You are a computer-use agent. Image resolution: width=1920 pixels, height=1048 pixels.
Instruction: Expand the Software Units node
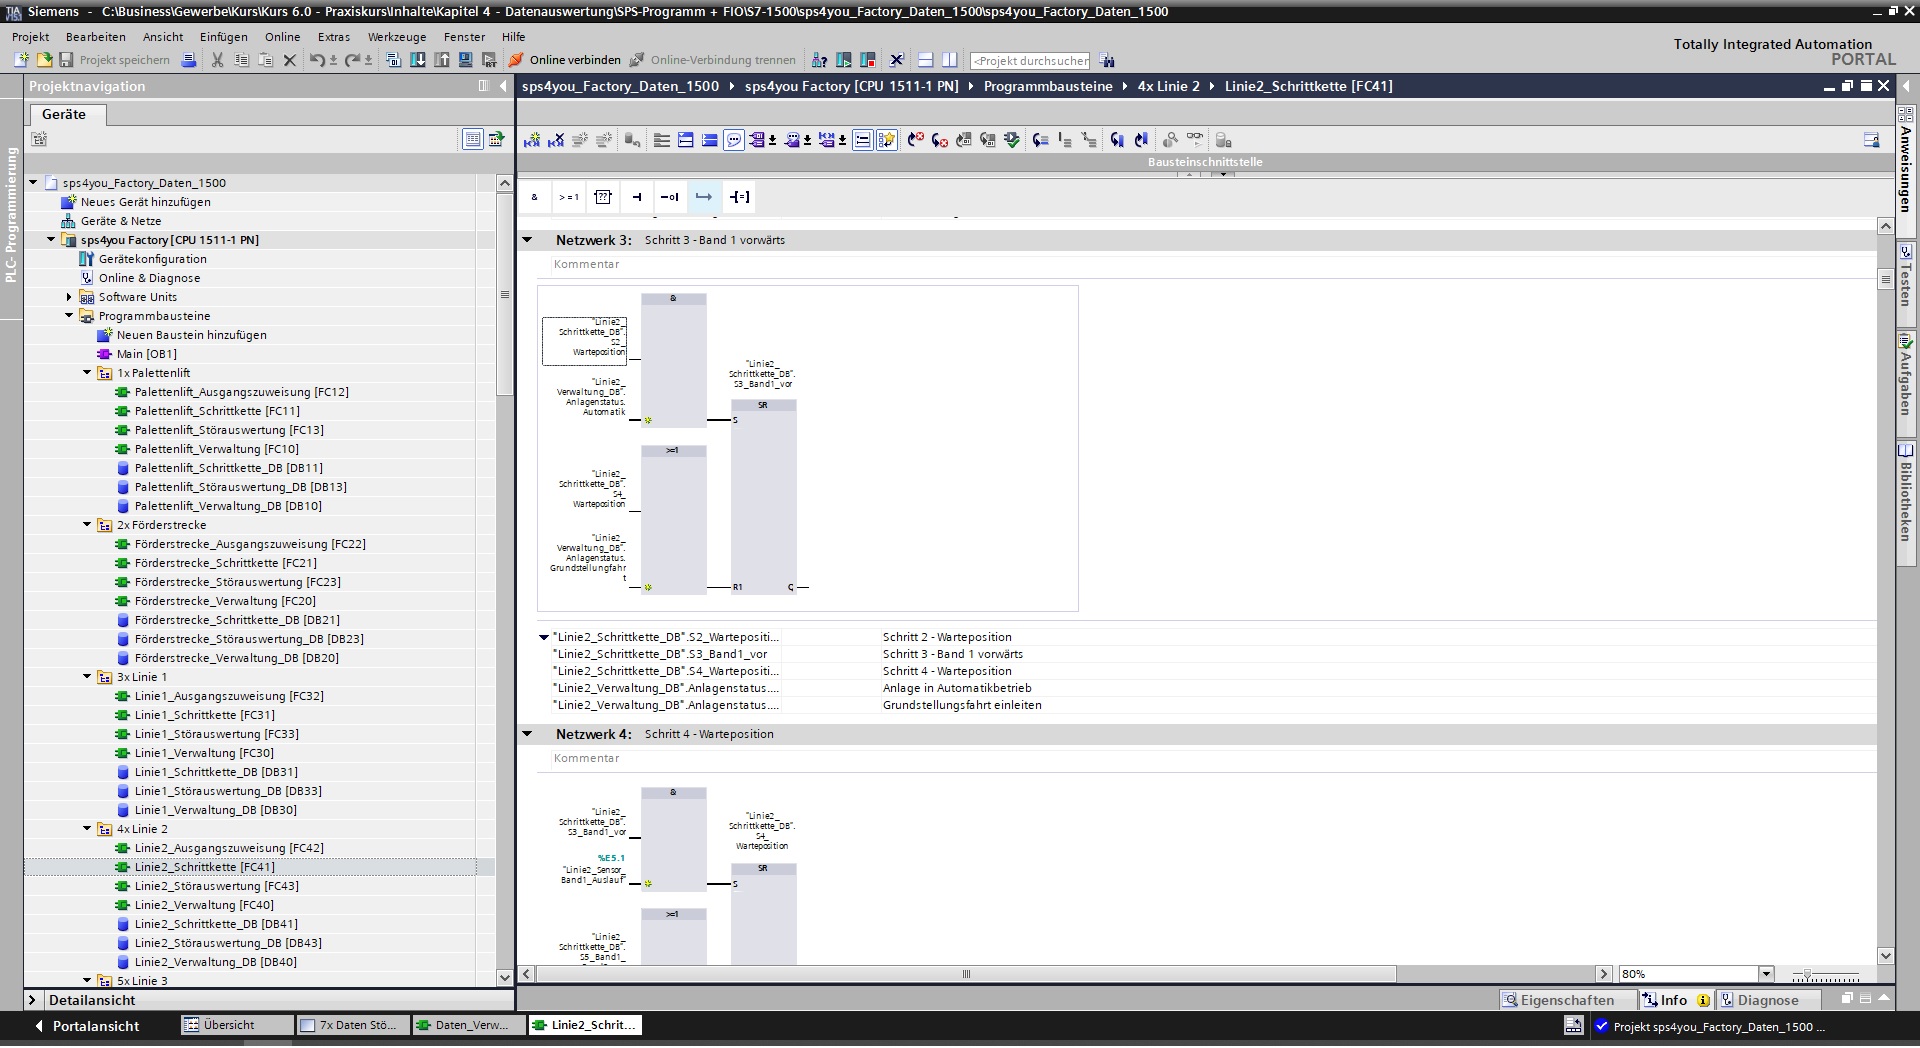pos(69,297)
